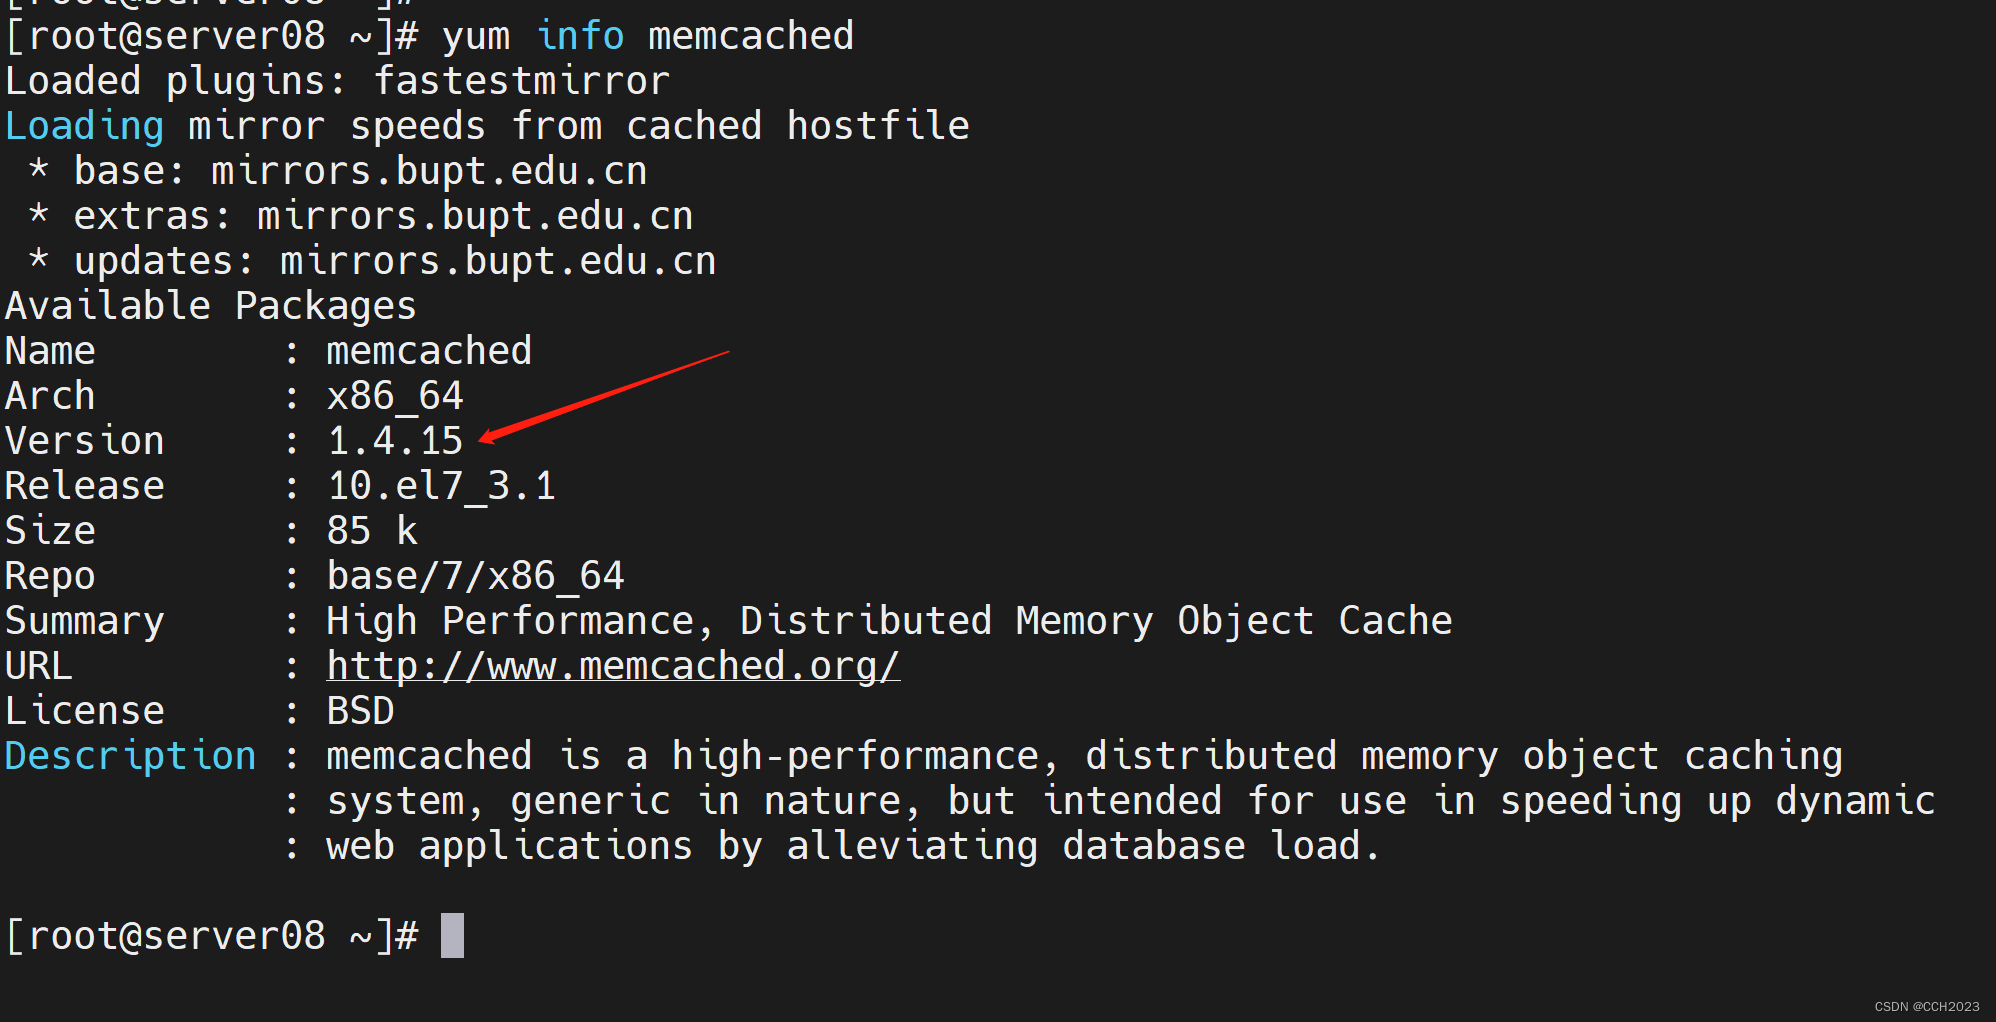1996x1022 pixels.
Task: Click the Release value 10.el7_3.1
Action: click(x=441, y=486)
